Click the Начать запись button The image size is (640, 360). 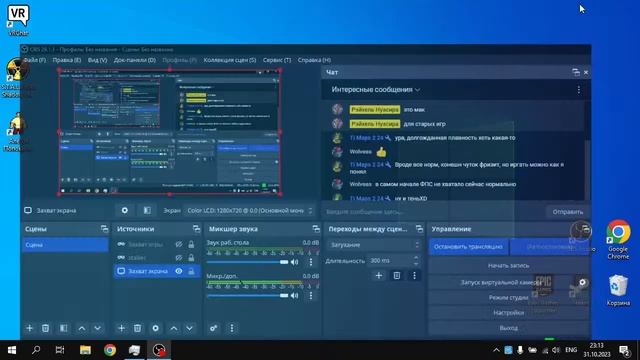point(508,266)
